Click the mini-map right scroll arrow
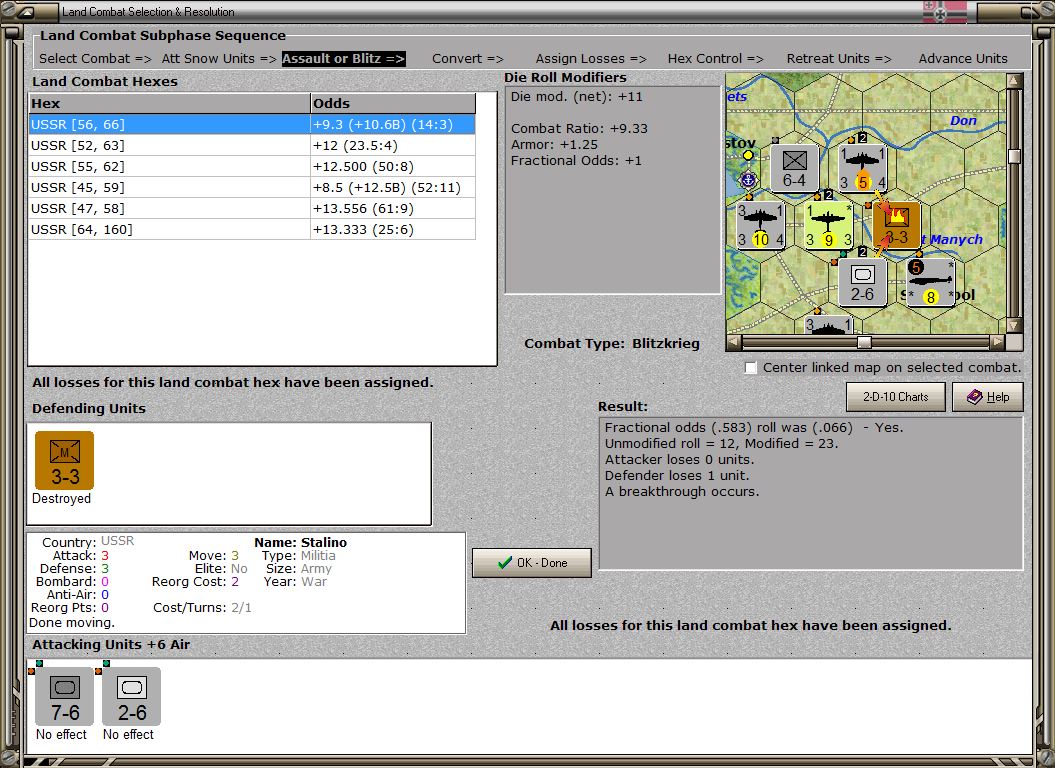 (996, 342)
